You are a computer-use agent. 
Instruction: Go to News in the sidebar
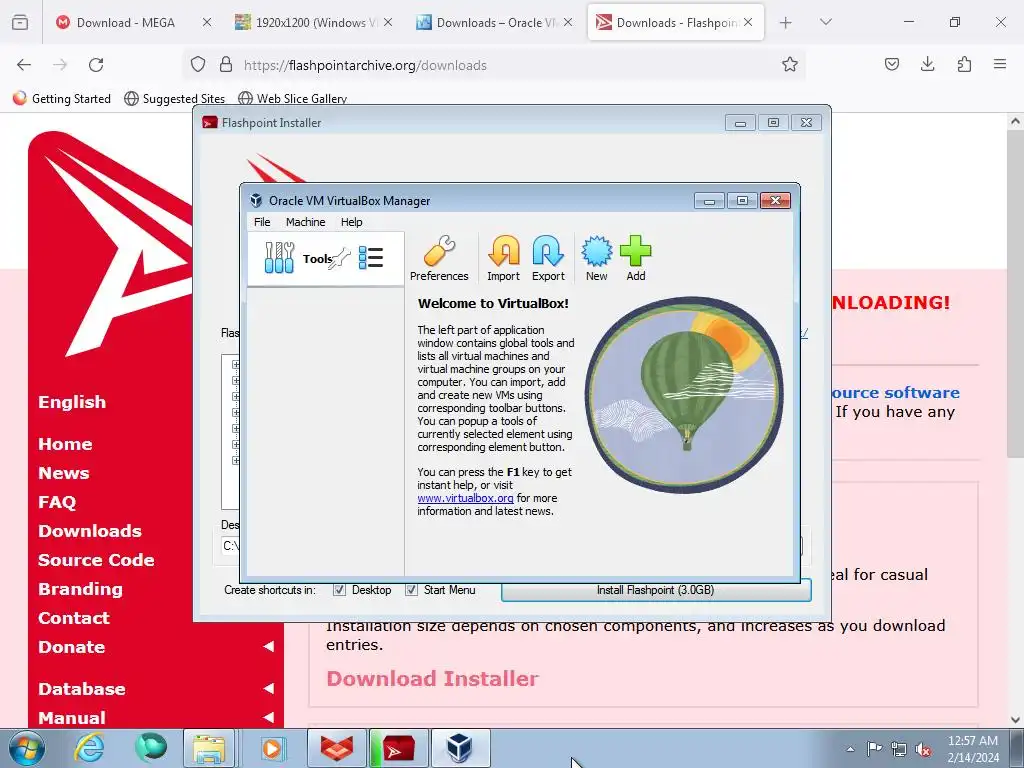pyautogui.click(x=63, y=473)
